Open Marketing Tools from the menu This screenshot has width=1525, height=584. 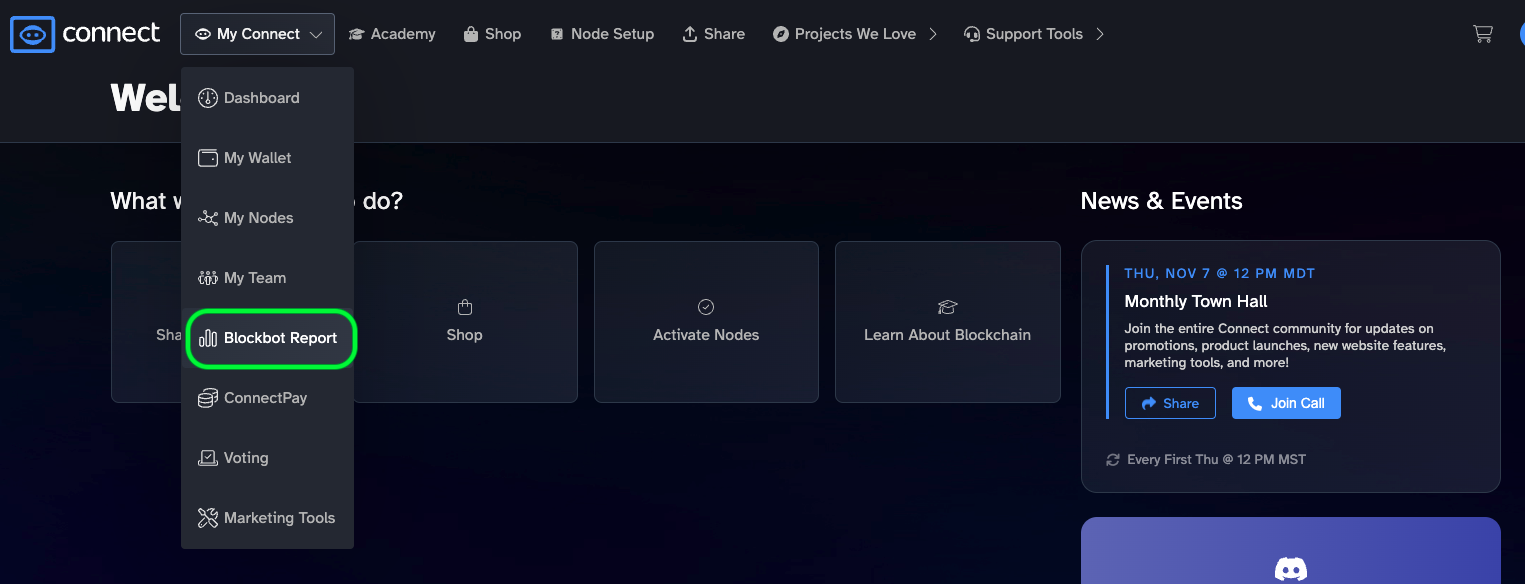click(267, 518)
